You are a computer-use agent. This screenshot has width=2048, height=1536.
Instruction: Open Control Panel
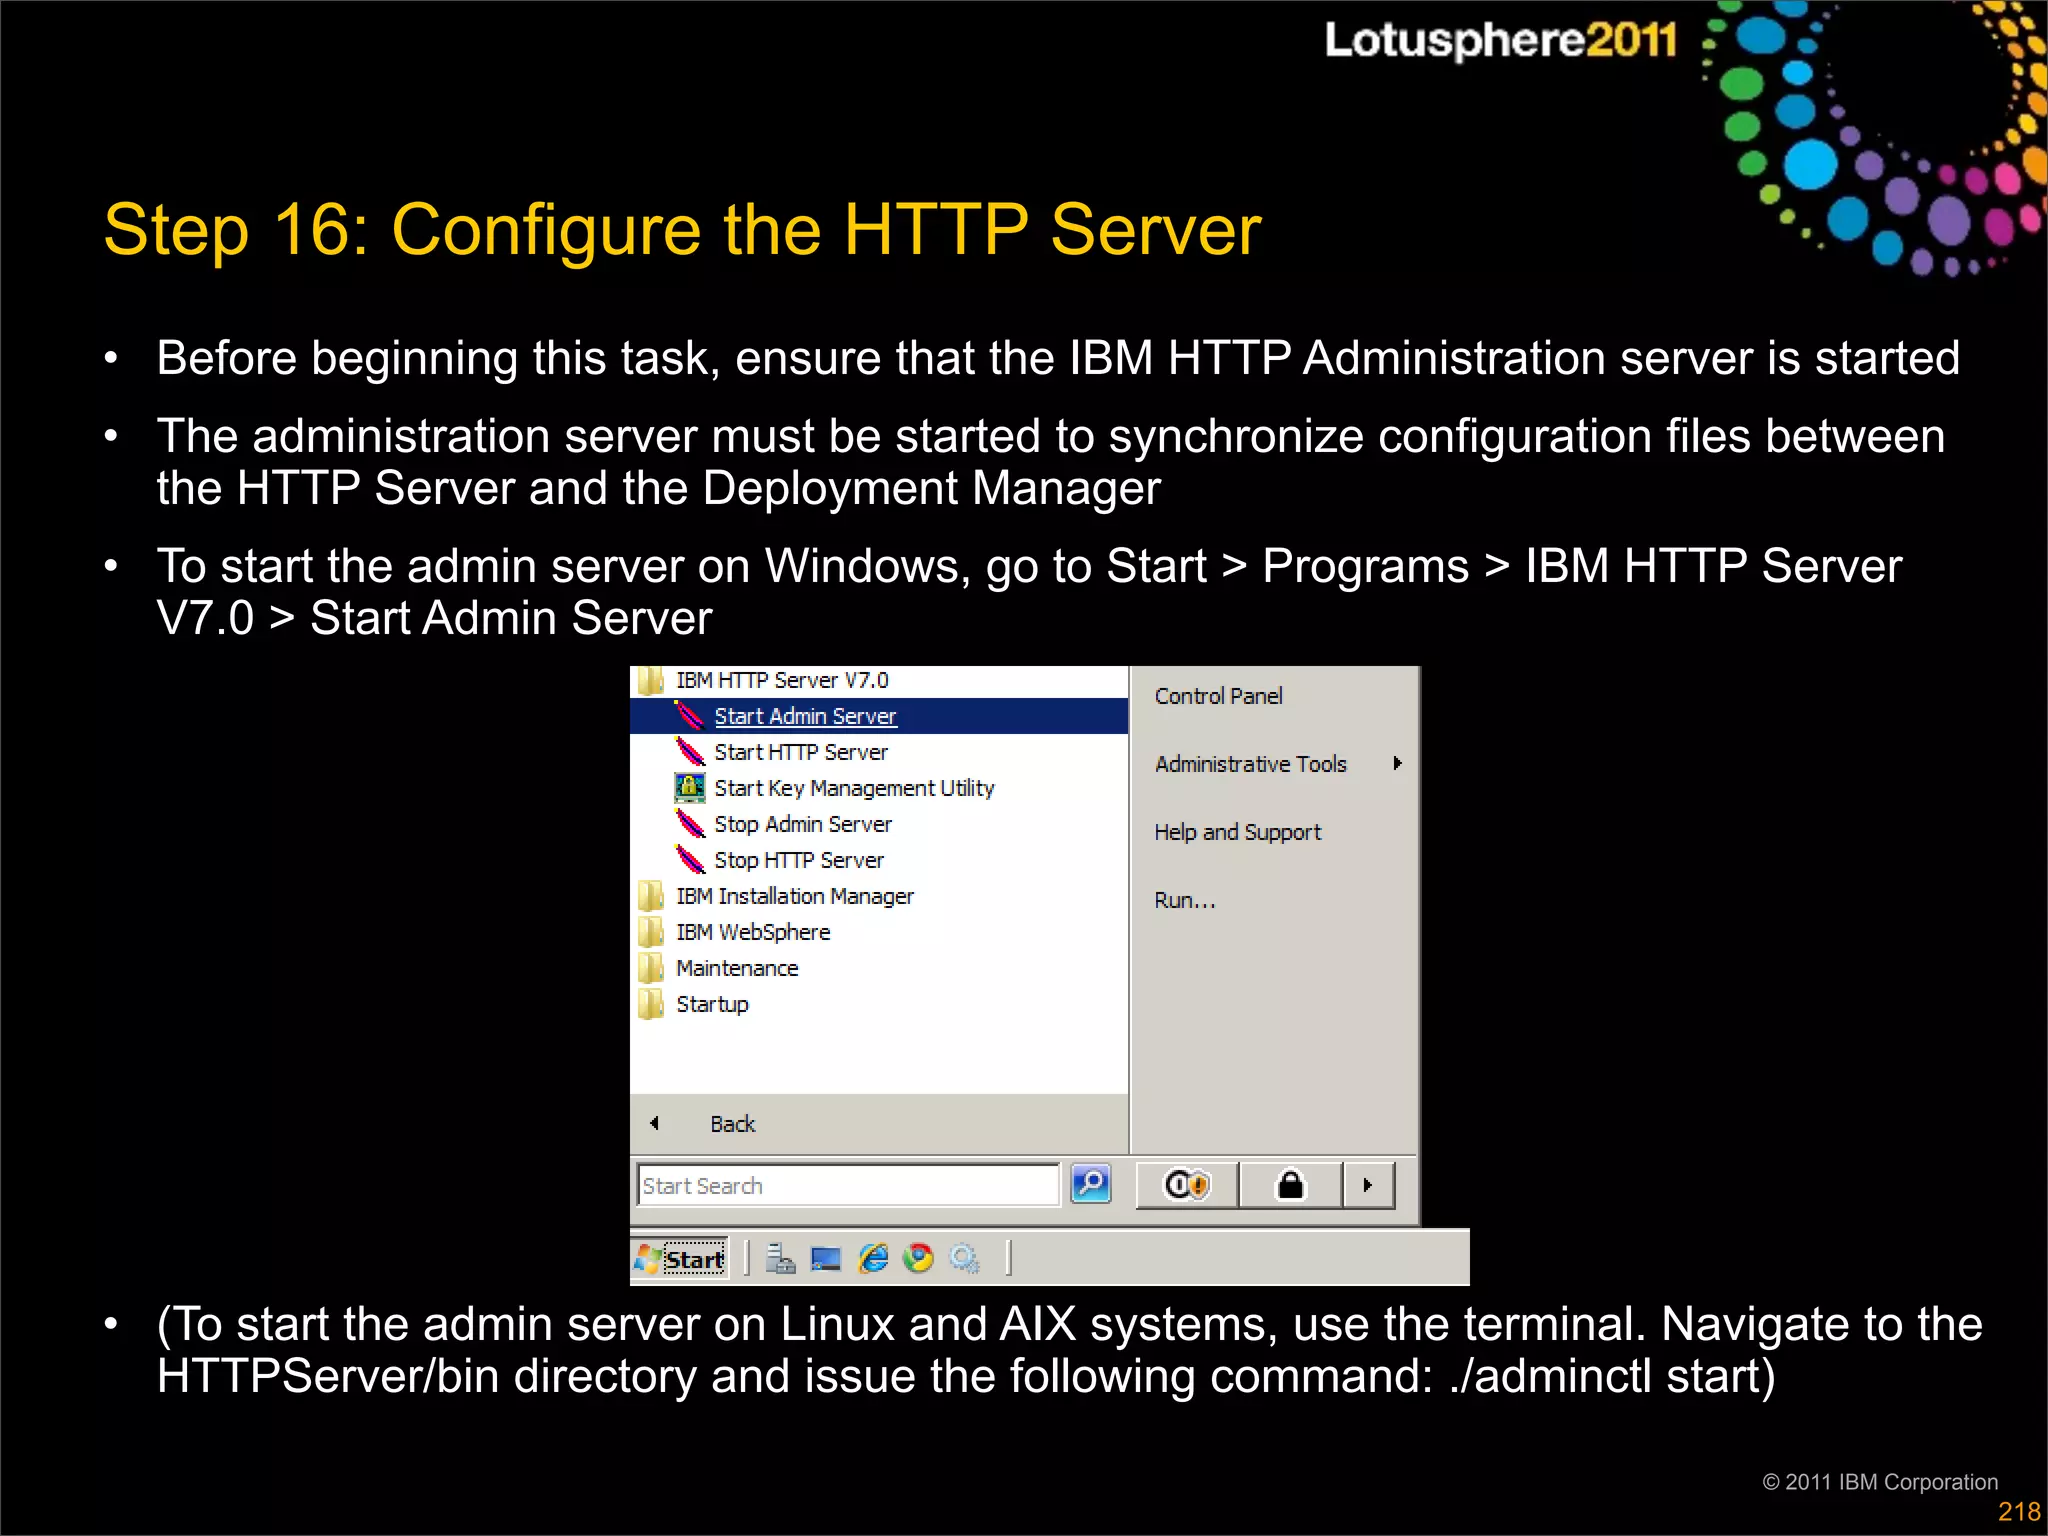(1218, 696)
